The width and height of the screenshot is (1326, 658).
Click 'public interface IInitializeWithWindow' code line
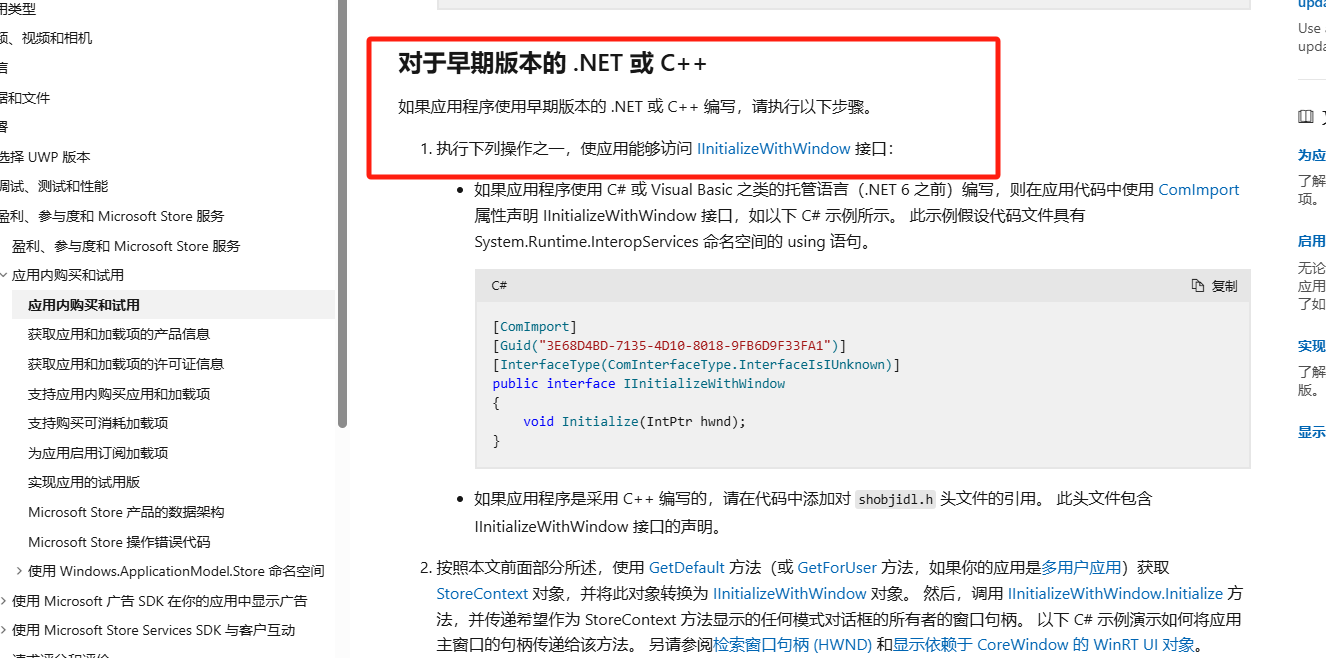639,384
